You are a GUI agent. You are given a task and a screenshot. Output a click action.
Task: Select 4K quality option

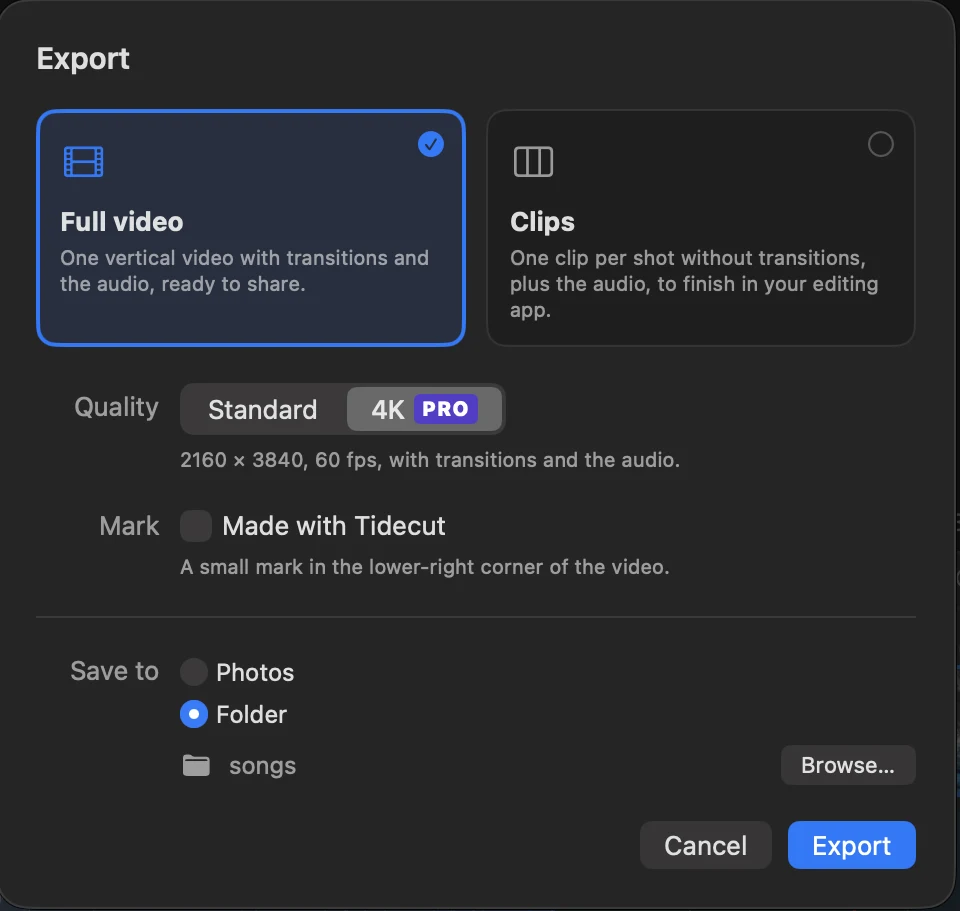[x=424, y=410]
